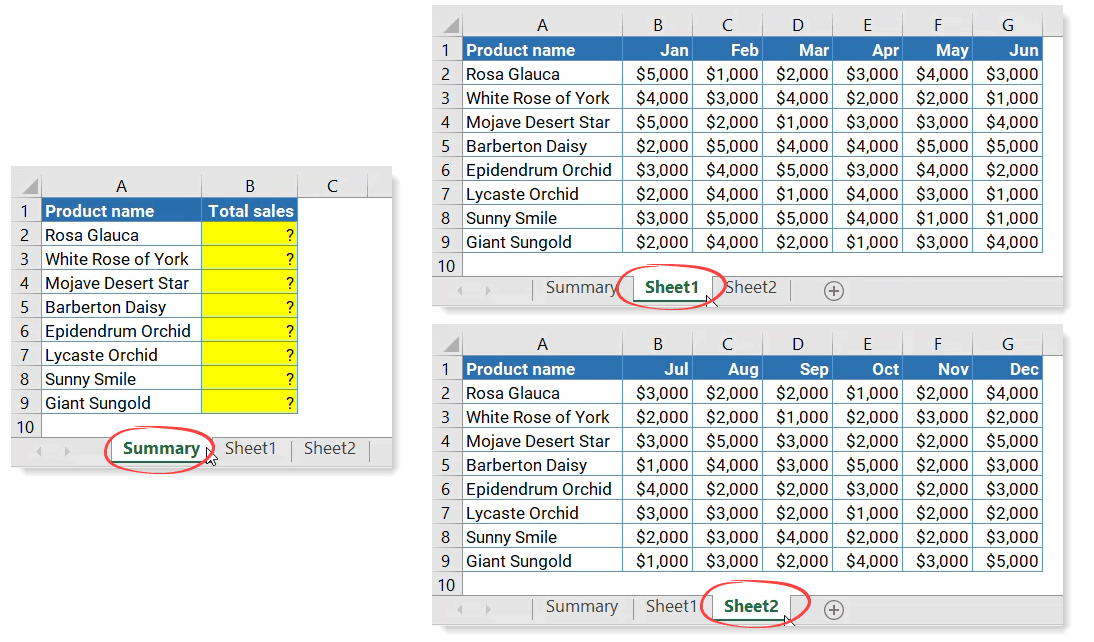1094x642 pixels.
Task: Select column B header in the Summary sheet
Action: (x=252, y=186)
